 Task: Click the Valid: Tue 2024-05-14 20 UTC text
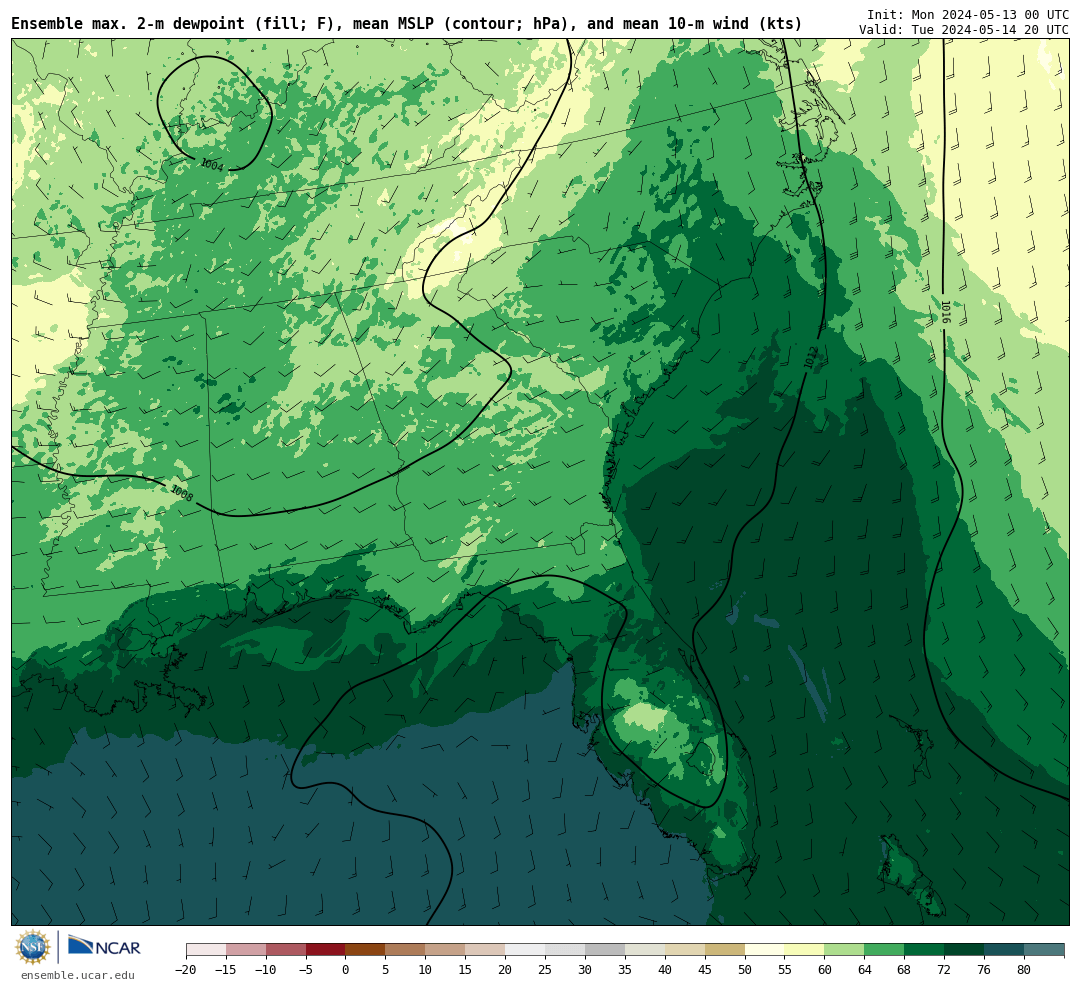coord(964,30)
